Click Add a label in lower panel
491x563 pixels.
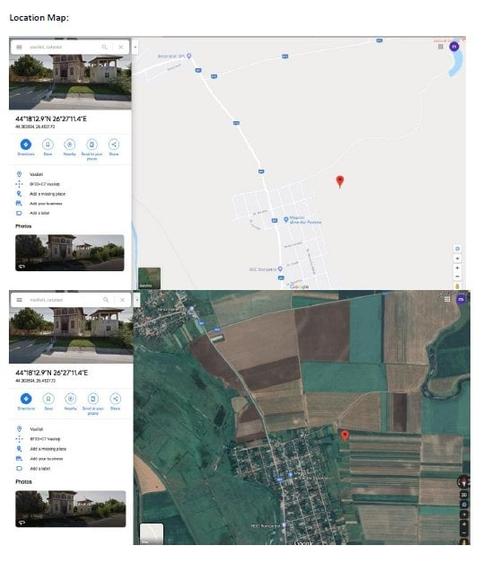point(71,469)
